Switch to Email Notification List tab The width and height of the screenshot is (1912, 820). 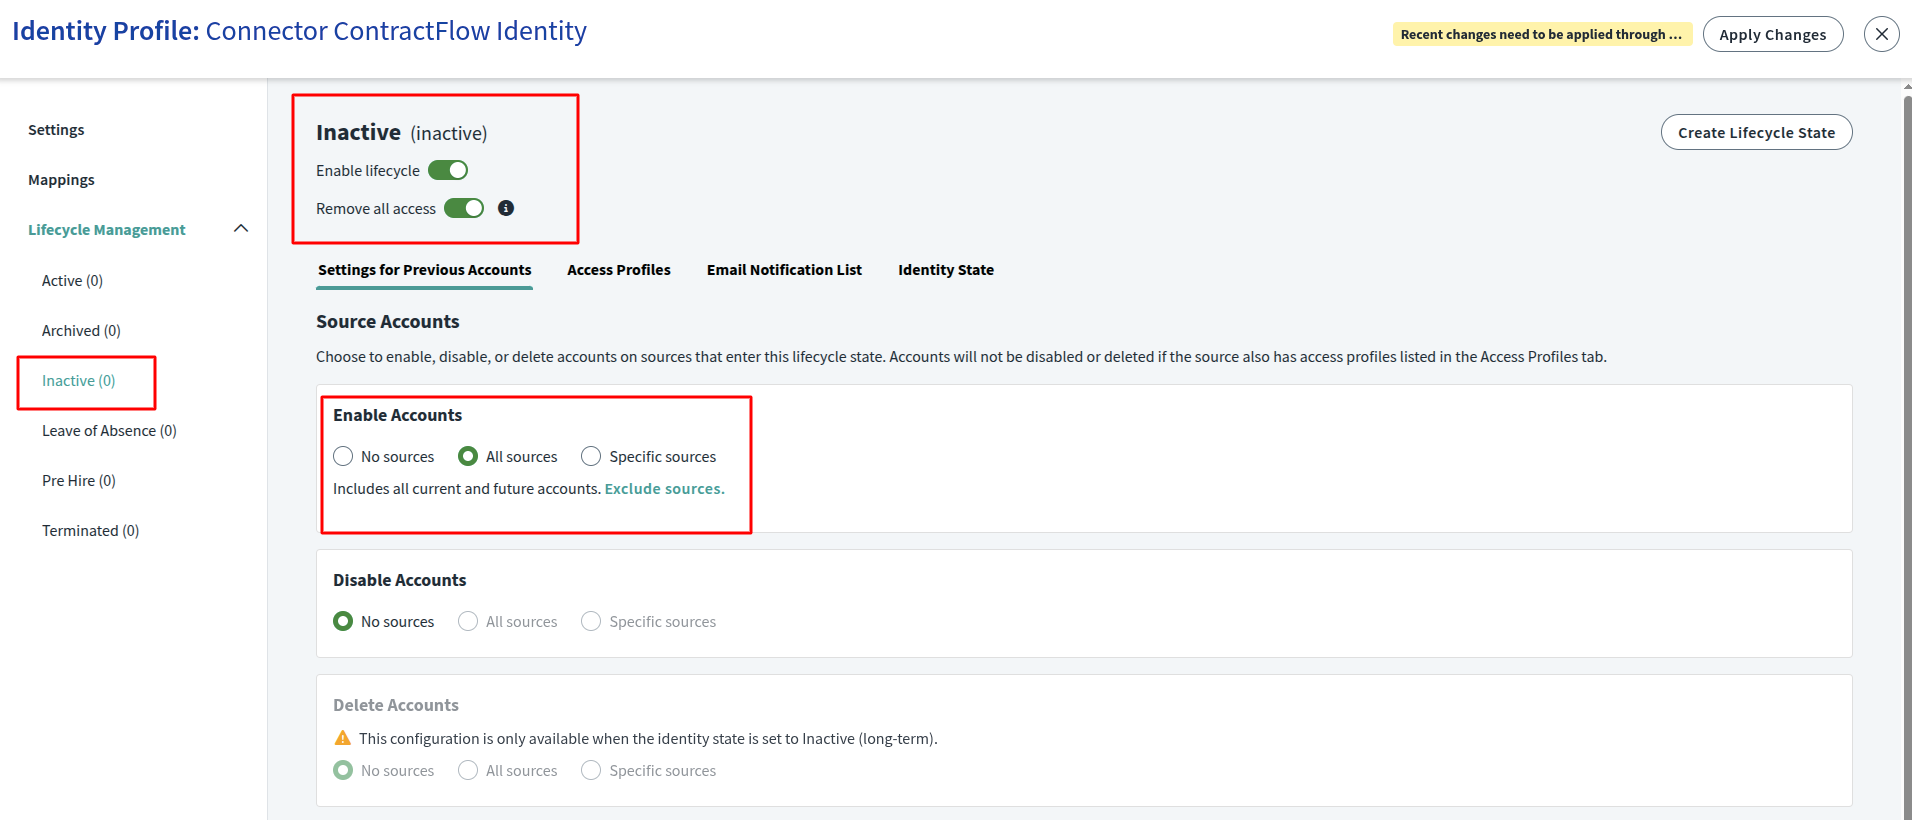point(784,270)
